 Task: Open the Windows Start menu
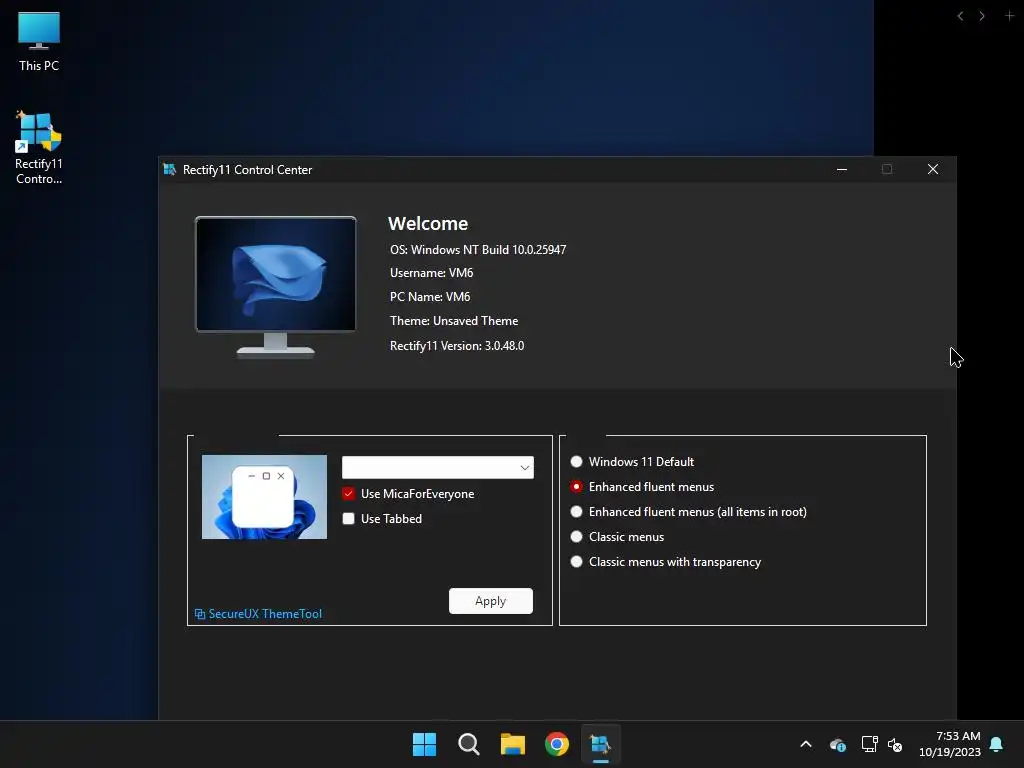[x=424, y=744]
